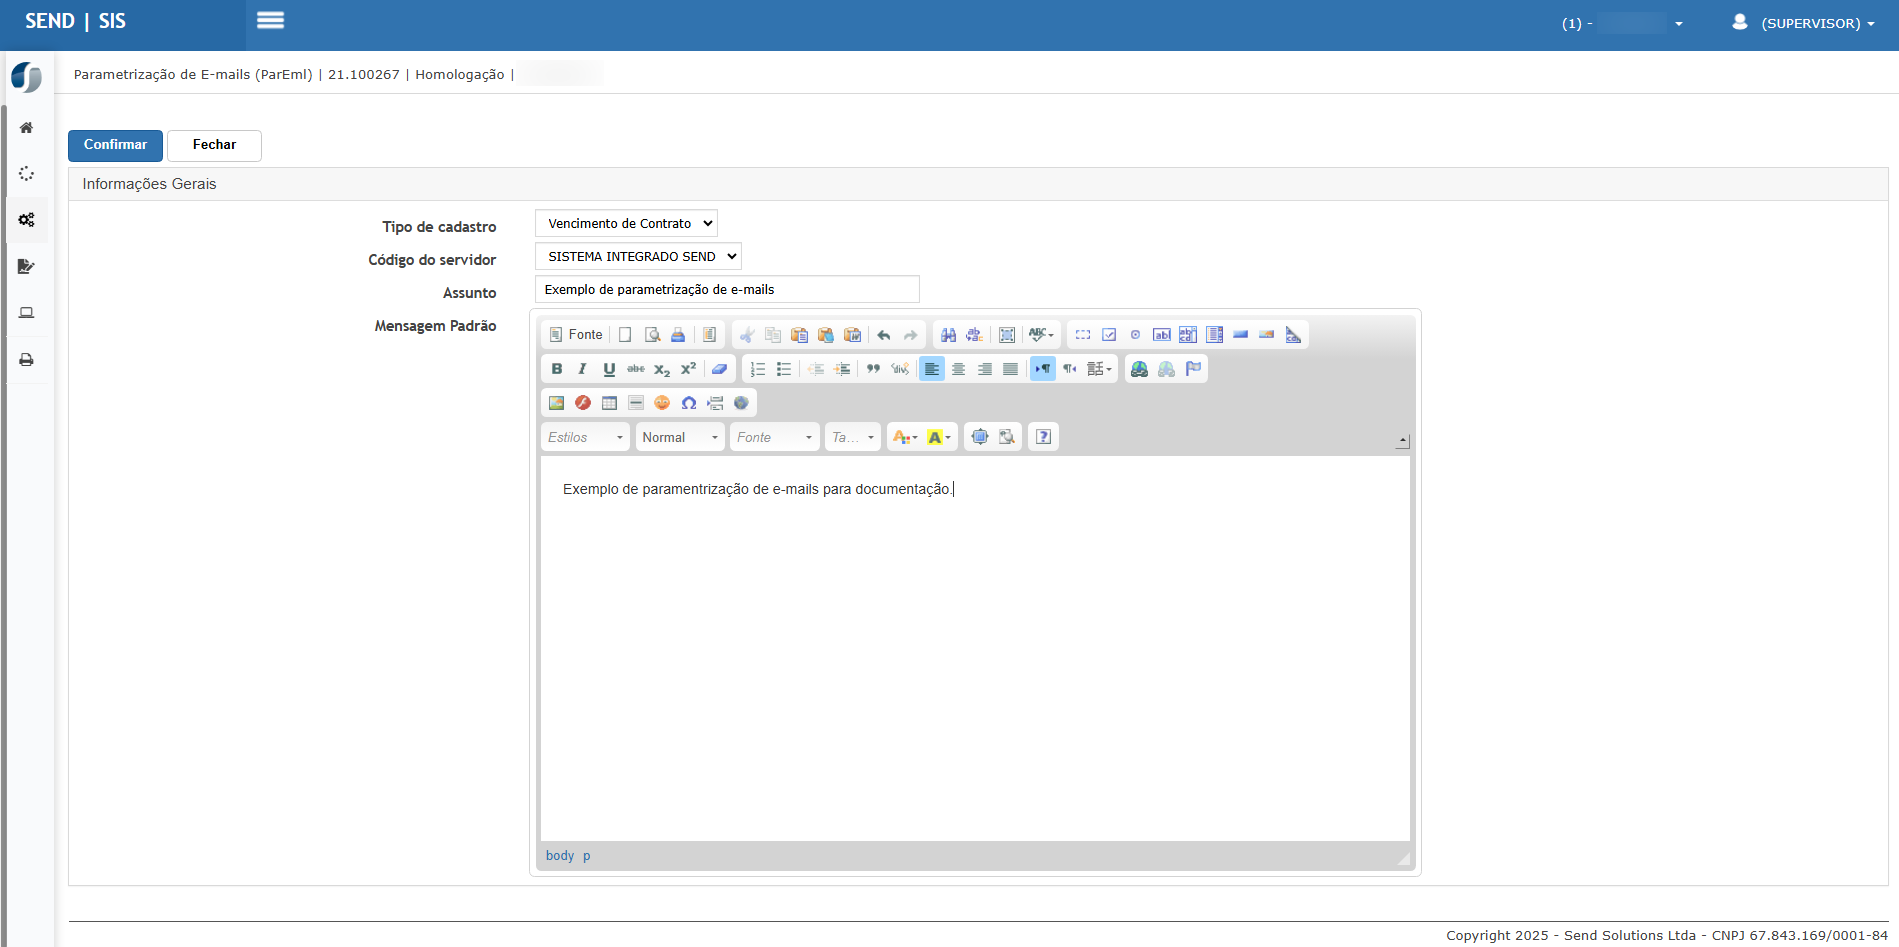This screenshot has width=1899, height=947.
Task: Insert a special character (omega icon)
Action: pyautogui.click(x=689, y=403)
